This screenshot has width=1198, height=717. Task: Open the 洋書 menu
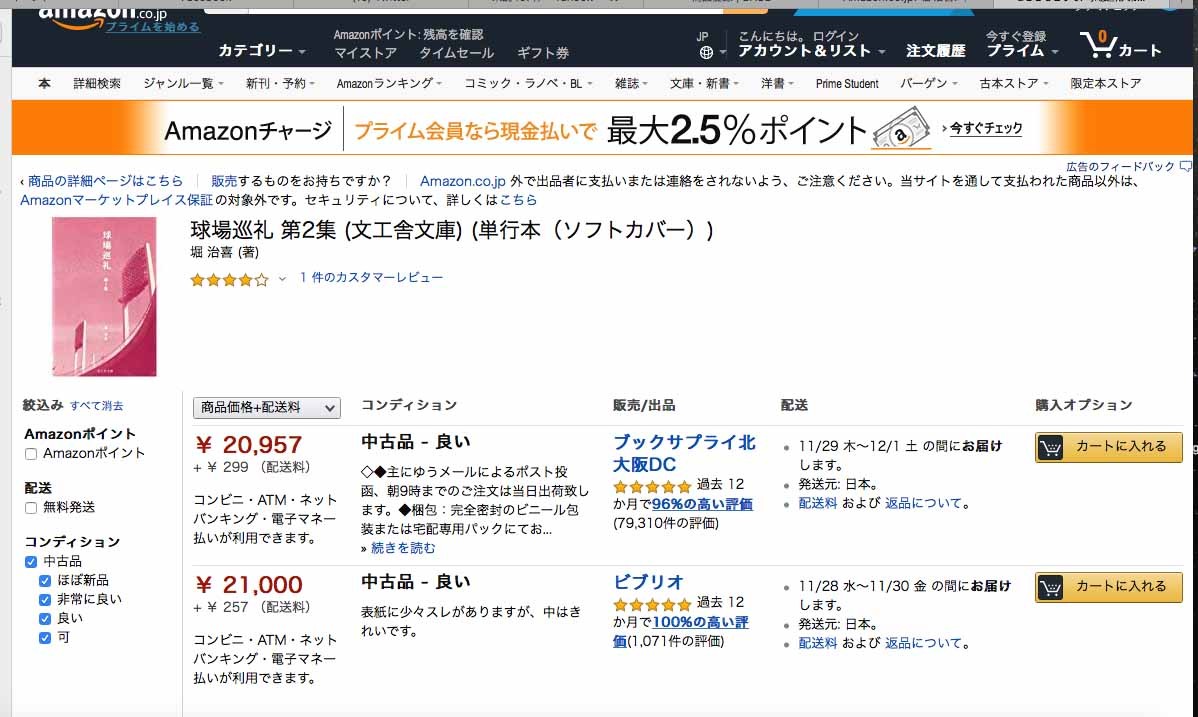pyautogui.click(x=777, y=83)
